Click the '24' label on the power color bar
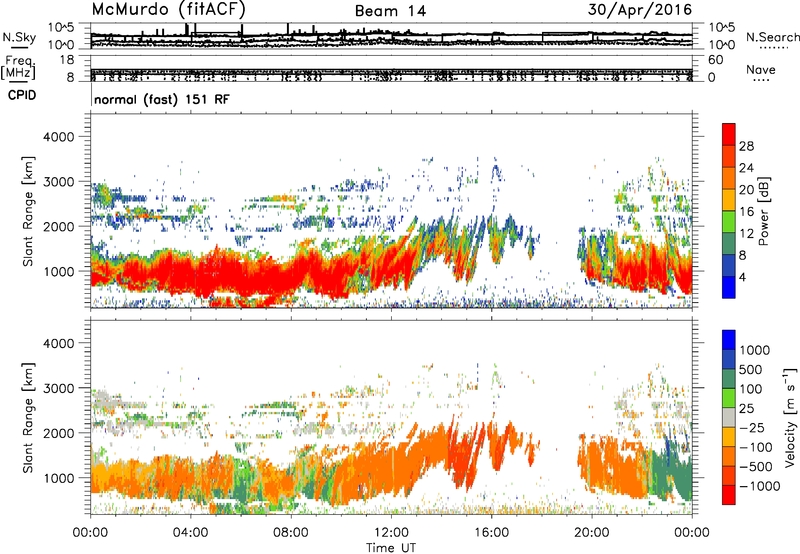This screenshot has height=554, width=800. (746, 168)
